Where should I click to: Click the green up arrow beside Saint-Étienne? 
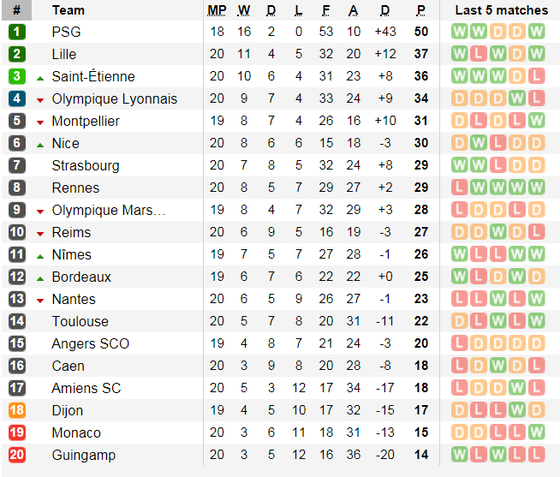[x=40, y=79]
